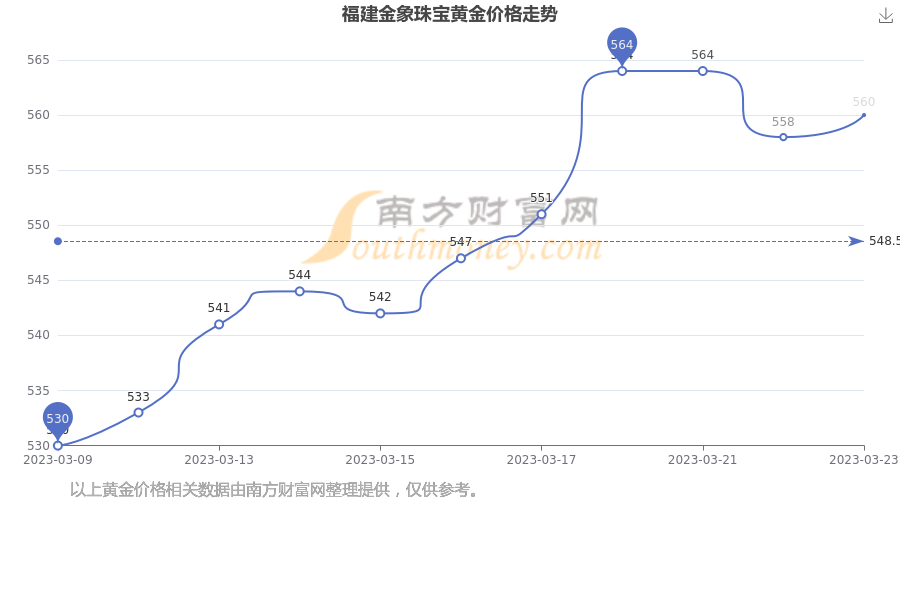The image size is (900, 600).
Task: Click the y-axis label 565
Action: 38,60
